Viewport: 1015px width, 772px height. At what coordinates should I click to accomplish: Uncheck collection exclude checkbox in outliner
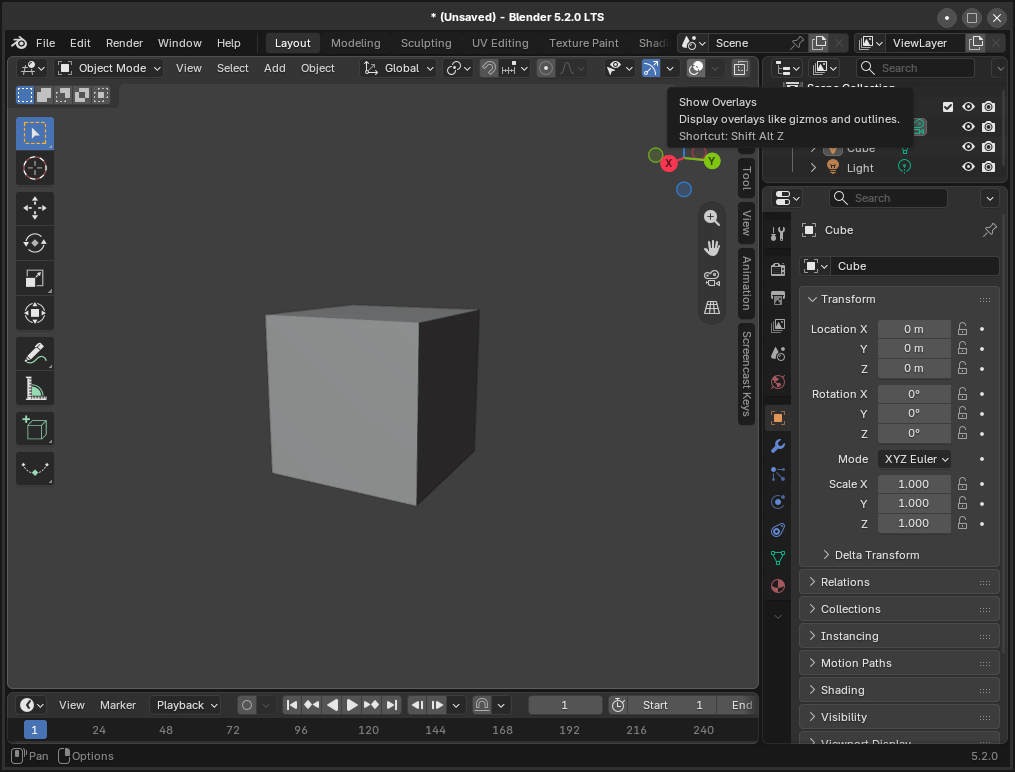tap(948, 107)
